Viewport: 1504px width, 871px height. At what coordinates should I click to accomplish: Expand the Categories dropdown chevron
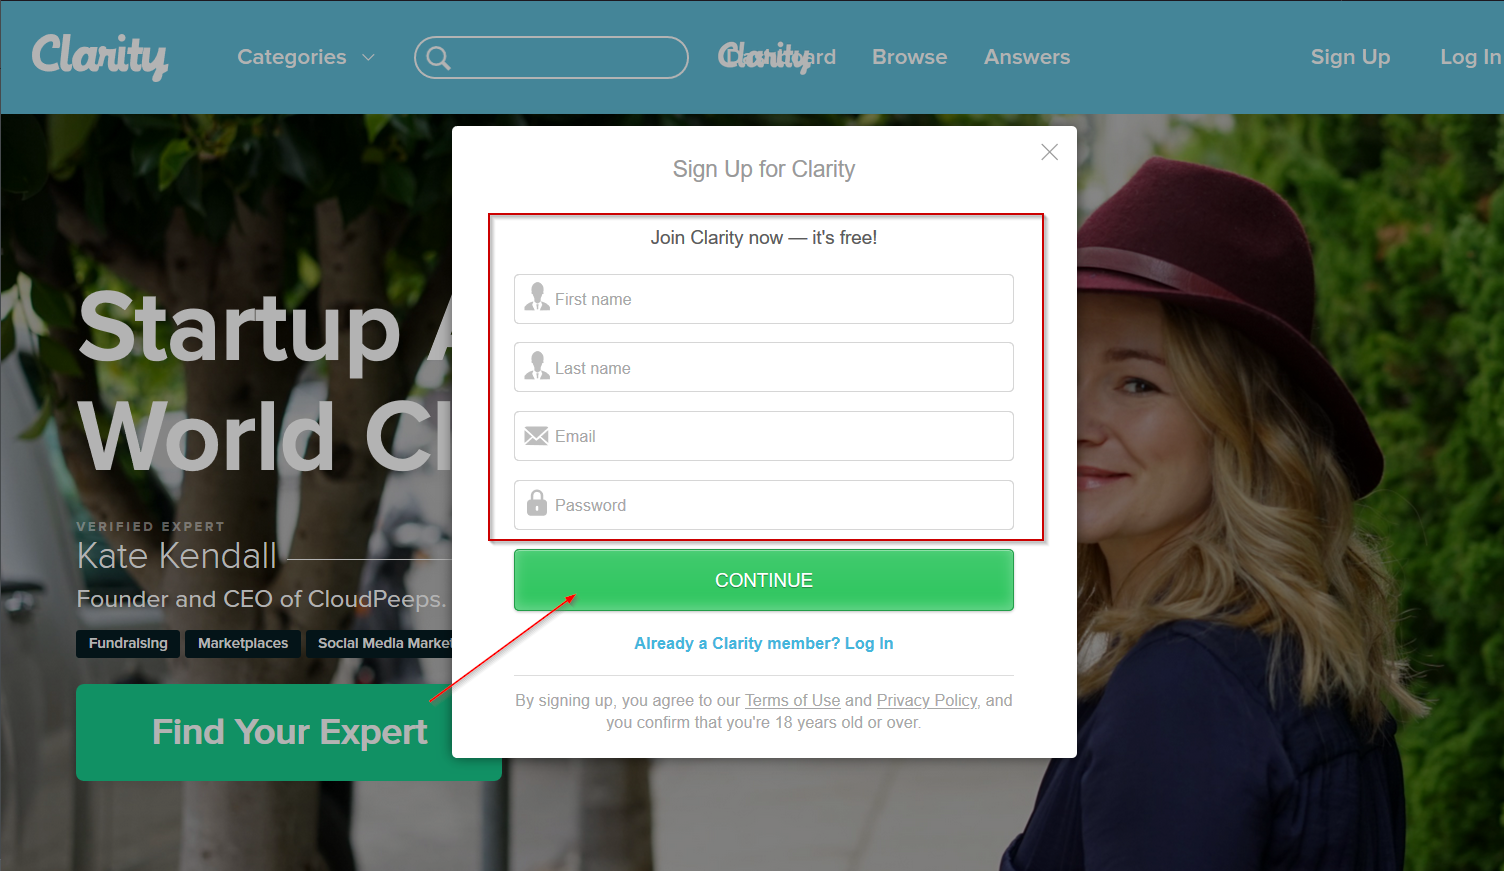tap(368, 58)
